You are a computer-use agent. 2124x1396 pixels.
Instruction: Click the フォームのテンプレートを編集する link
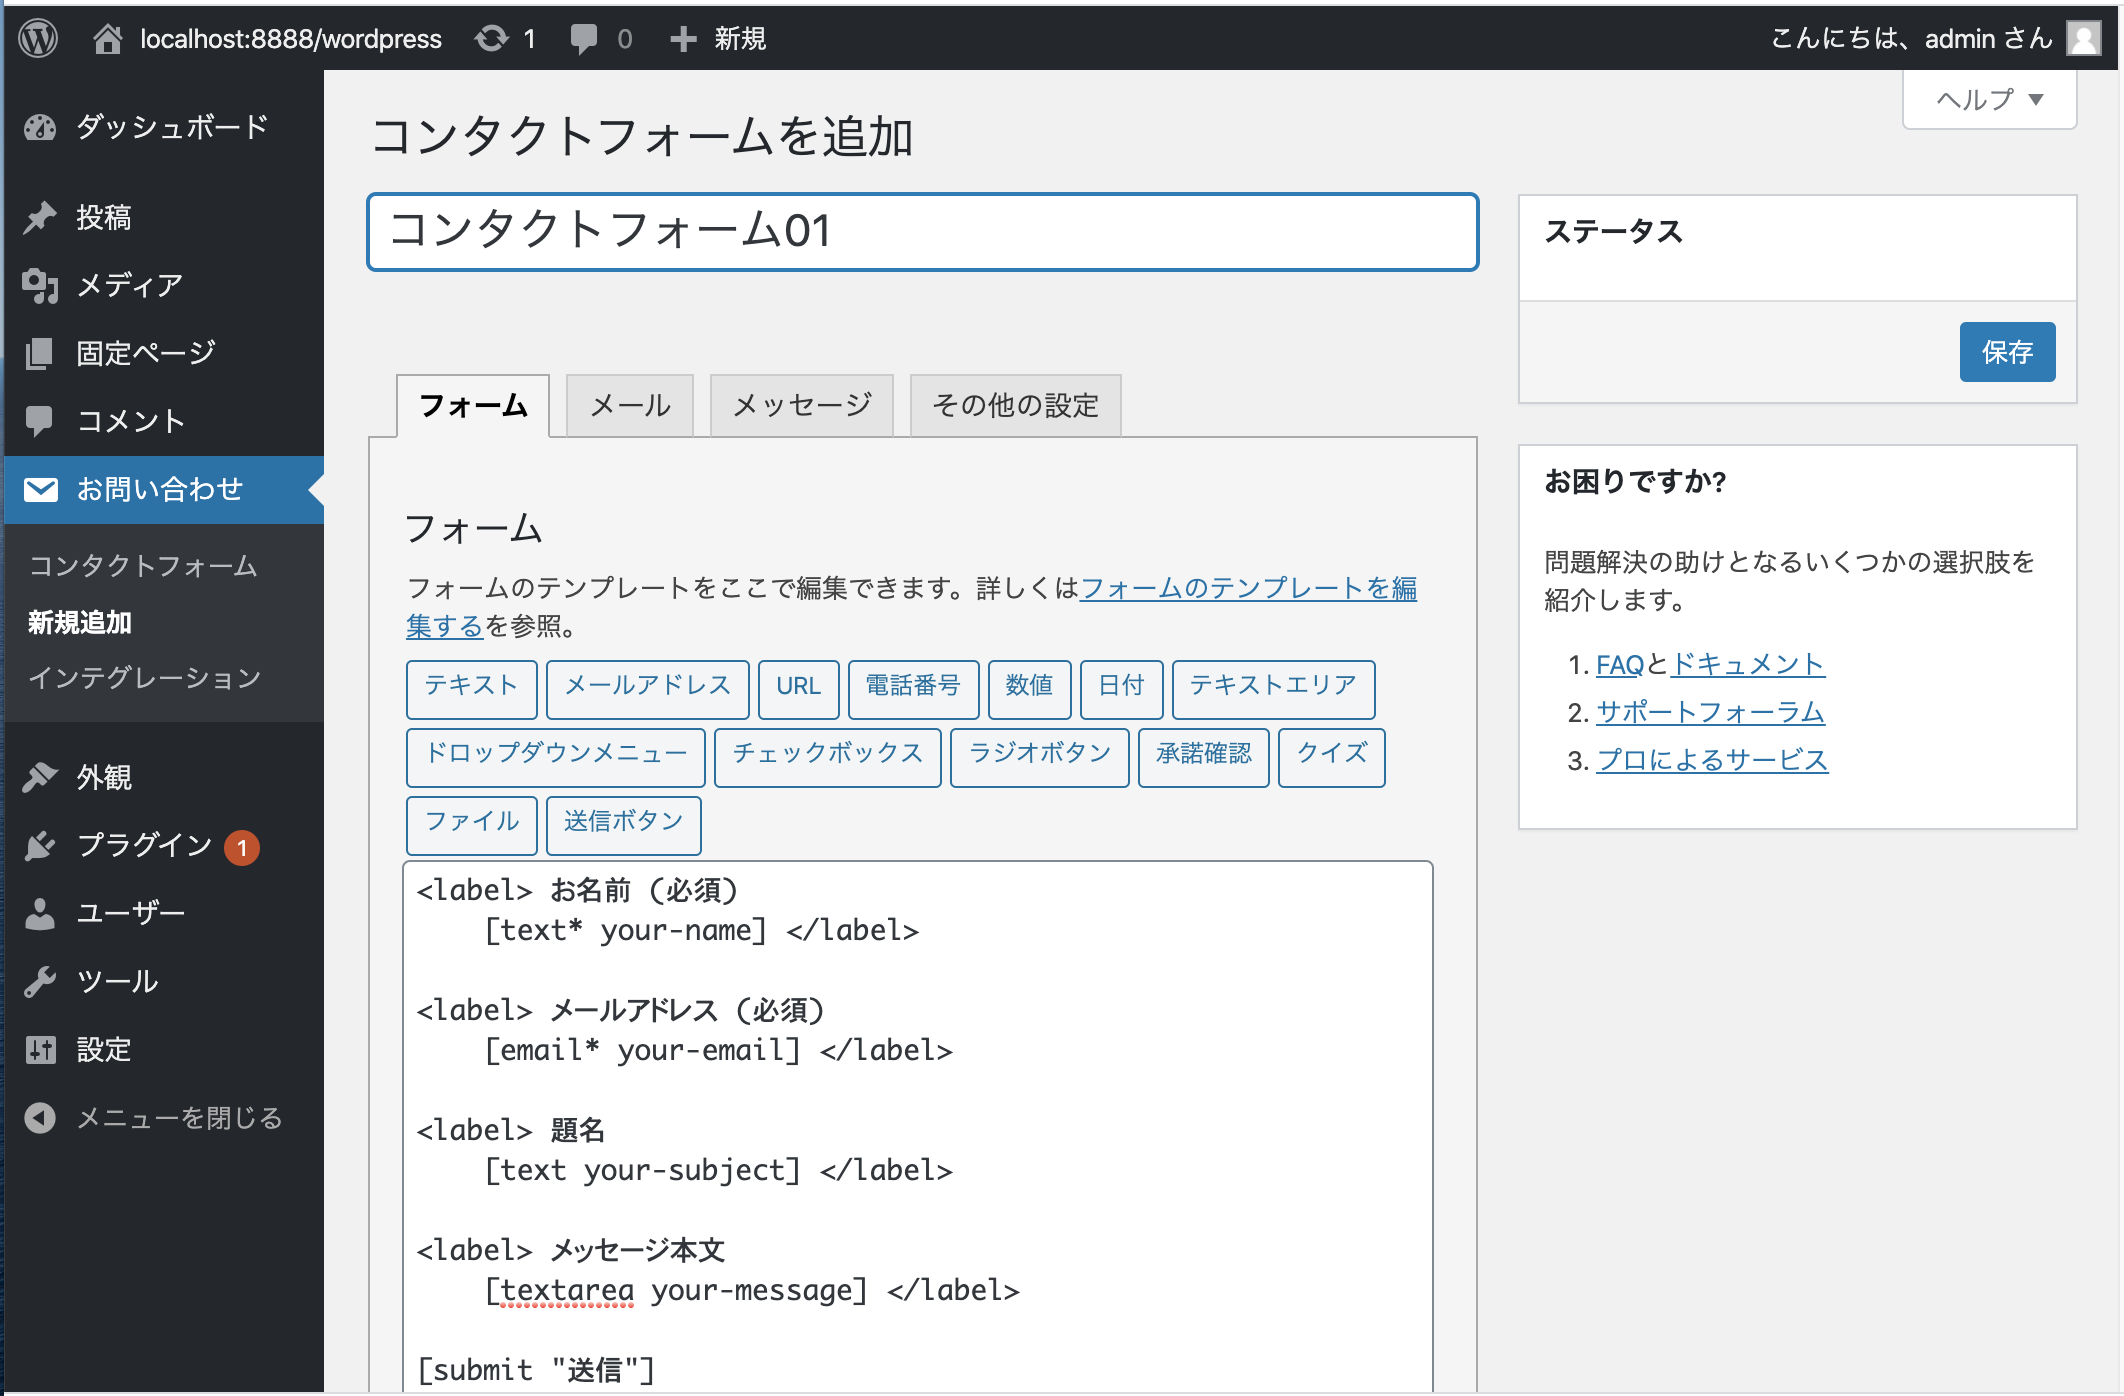coord(1248,589)
